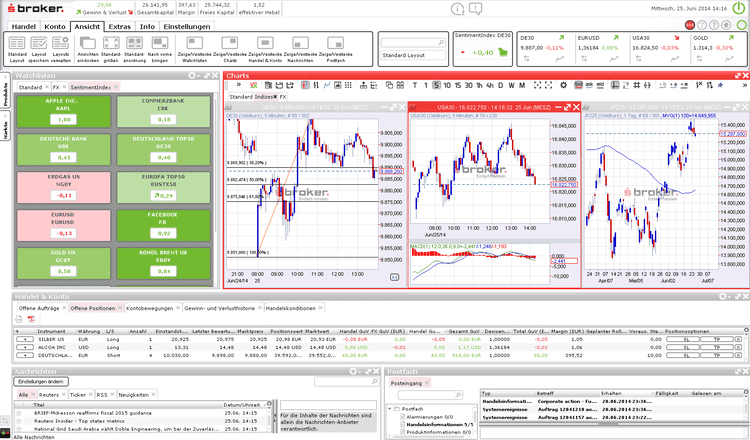Open Watchlisten panel settings dropdown
This screenshot has width=750, height=440.
pyautogui.click(x=193, y=76)
